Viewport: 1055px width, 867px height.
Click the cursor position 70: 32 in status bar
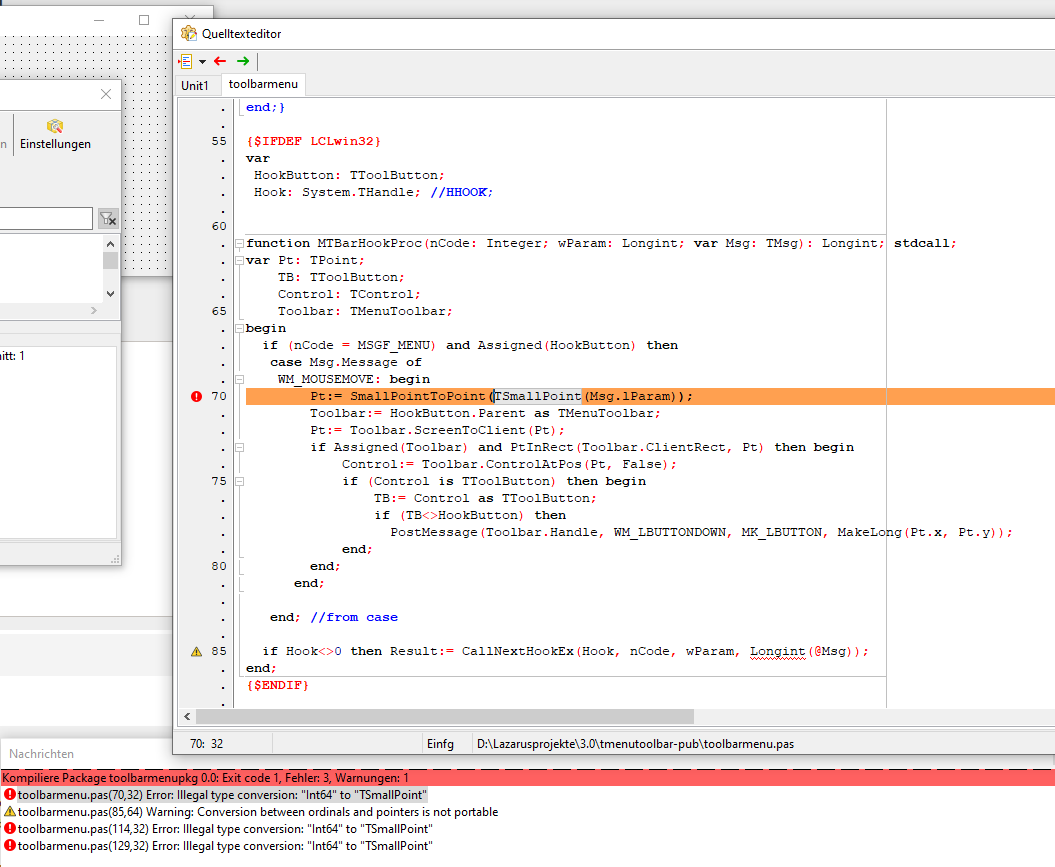coord(207,744)
